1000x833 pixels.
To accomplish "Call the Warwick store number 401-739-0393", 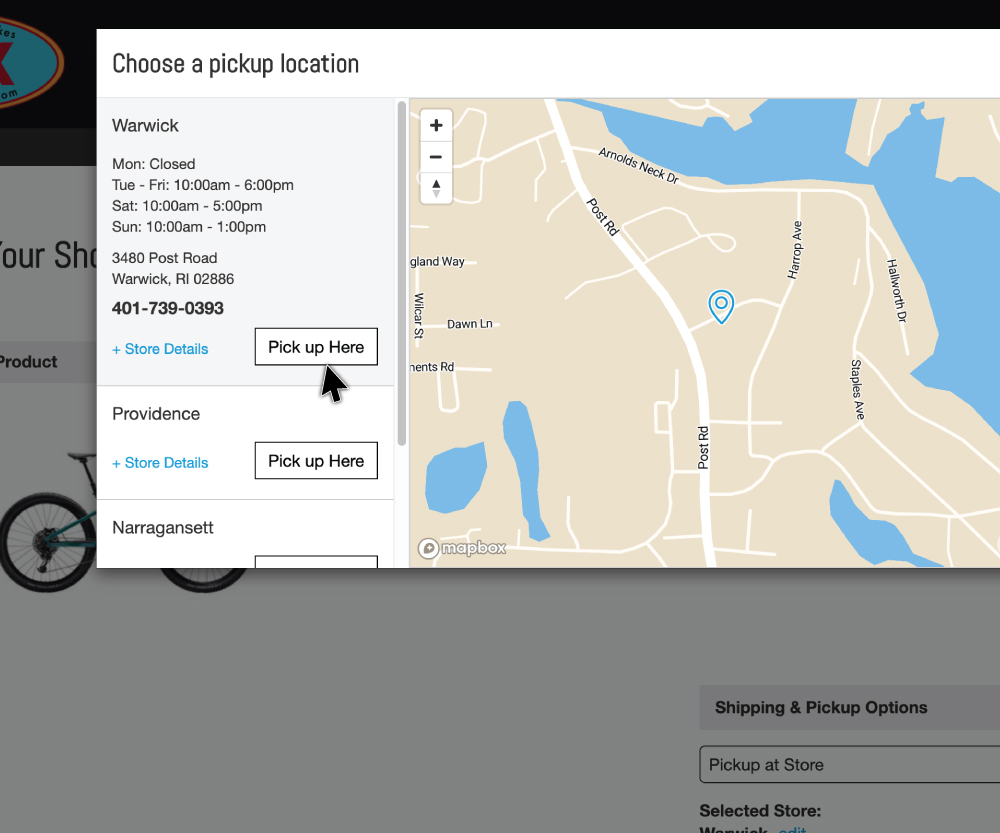I will coord(168,308).
